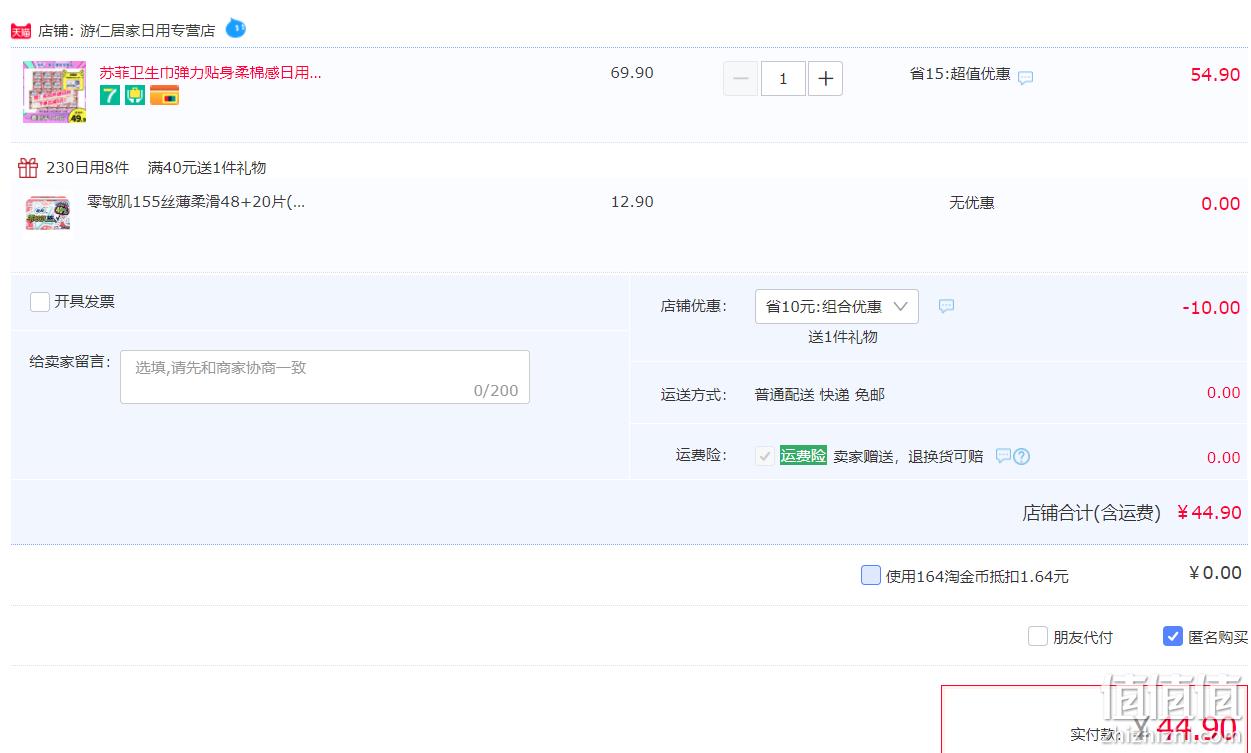
Task: Expand the 省10元:组合优惠 dropdown
Action: [836, 306]
